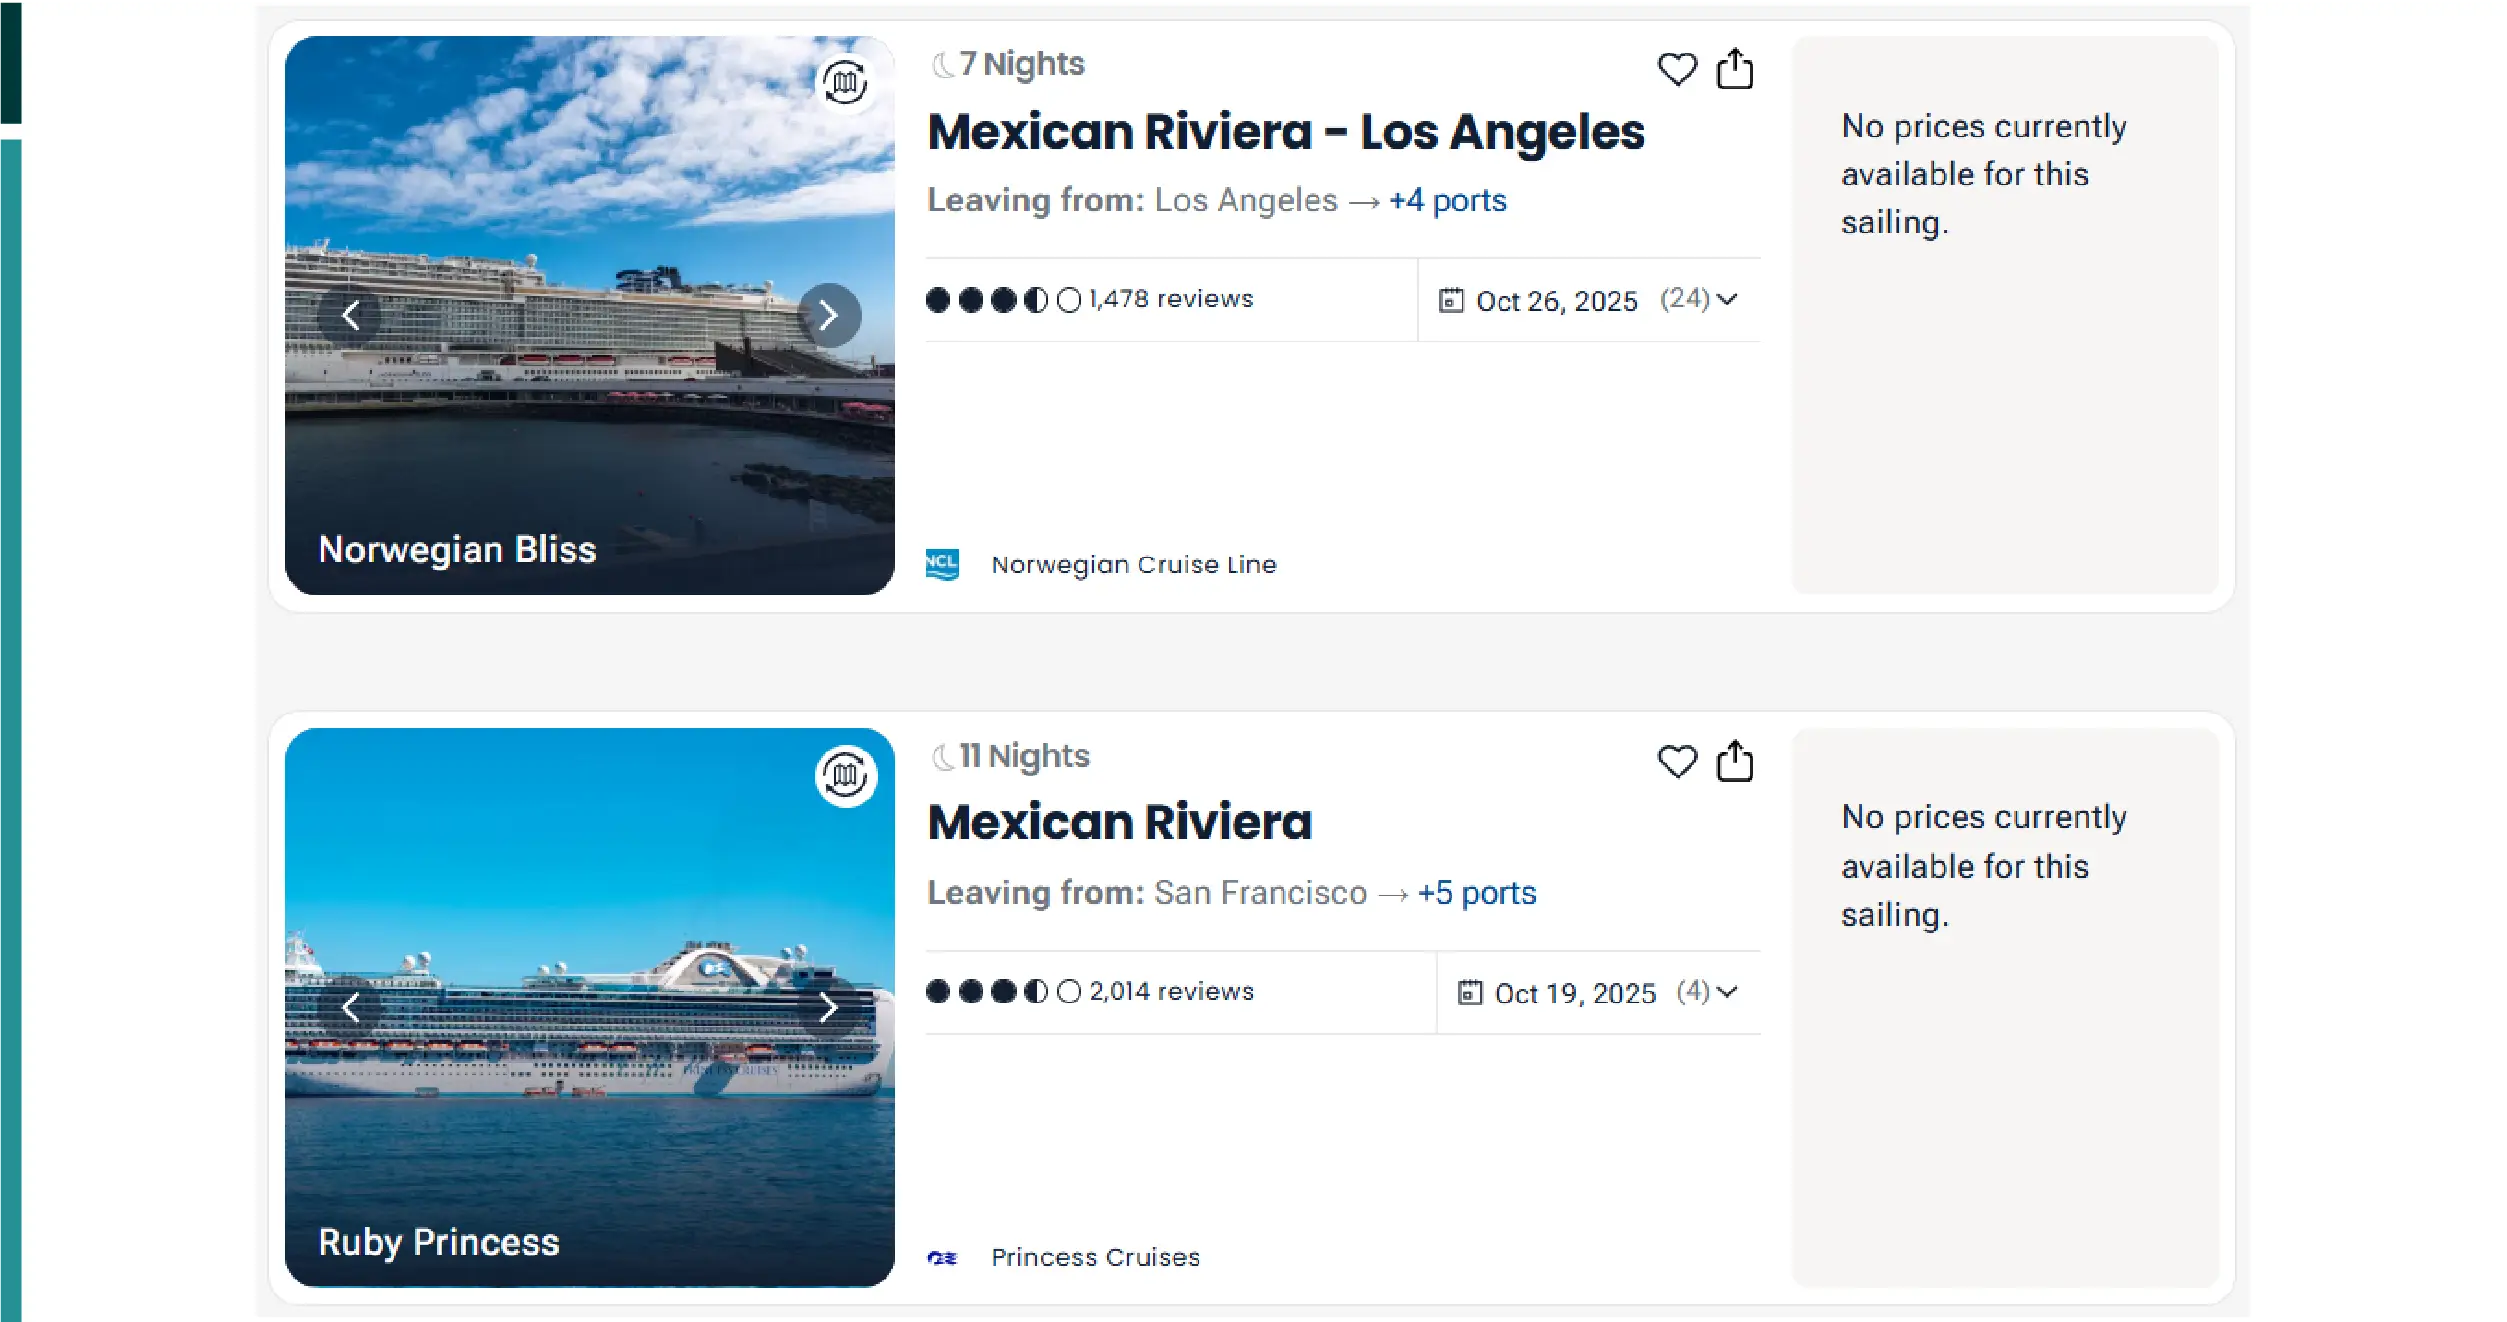Favorite the Mexican Riviera - Los Angeles cruise
2507x1322 pixels.
coord(1677,68)
